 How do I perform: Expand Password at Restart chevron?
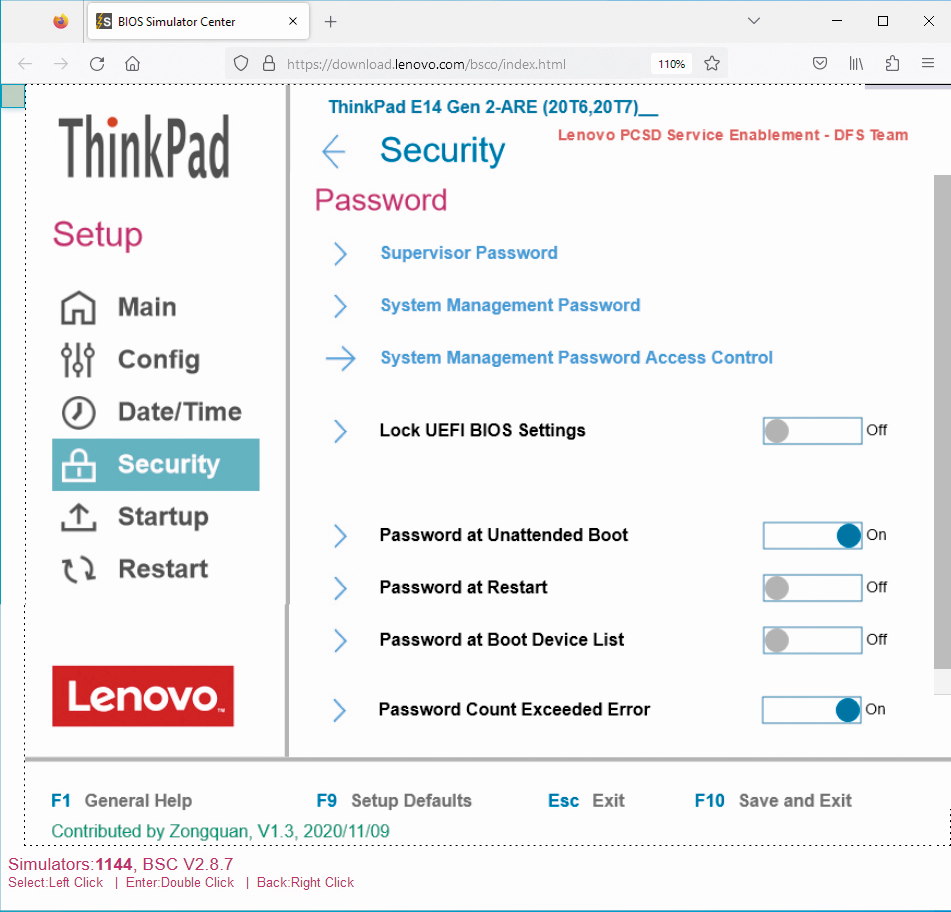pyautogui.click(x=340, y=588)
